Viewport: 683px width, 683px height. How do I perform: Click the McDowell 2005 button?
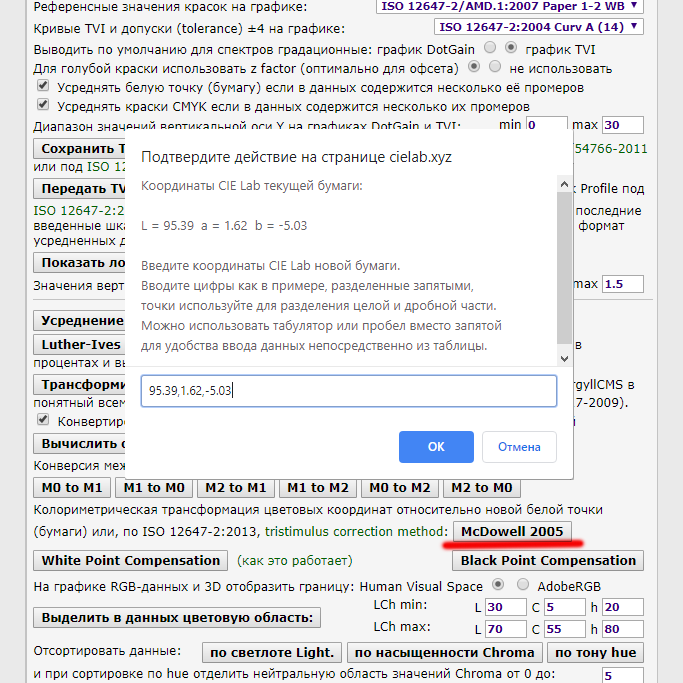pos(511,531)
